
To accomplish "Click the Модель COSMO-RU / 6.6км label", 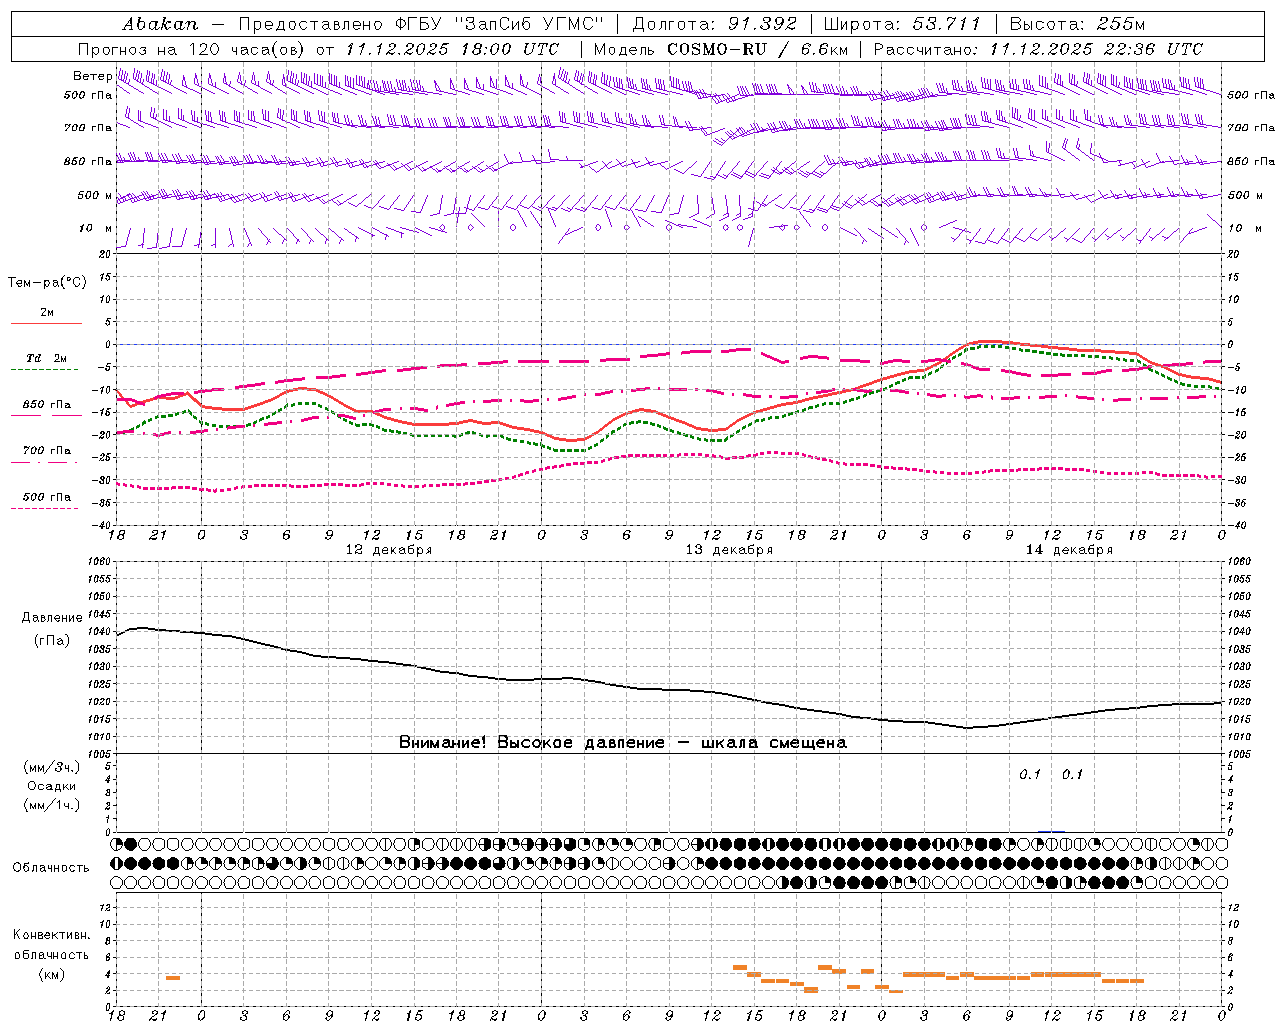I will coord(721,49).
